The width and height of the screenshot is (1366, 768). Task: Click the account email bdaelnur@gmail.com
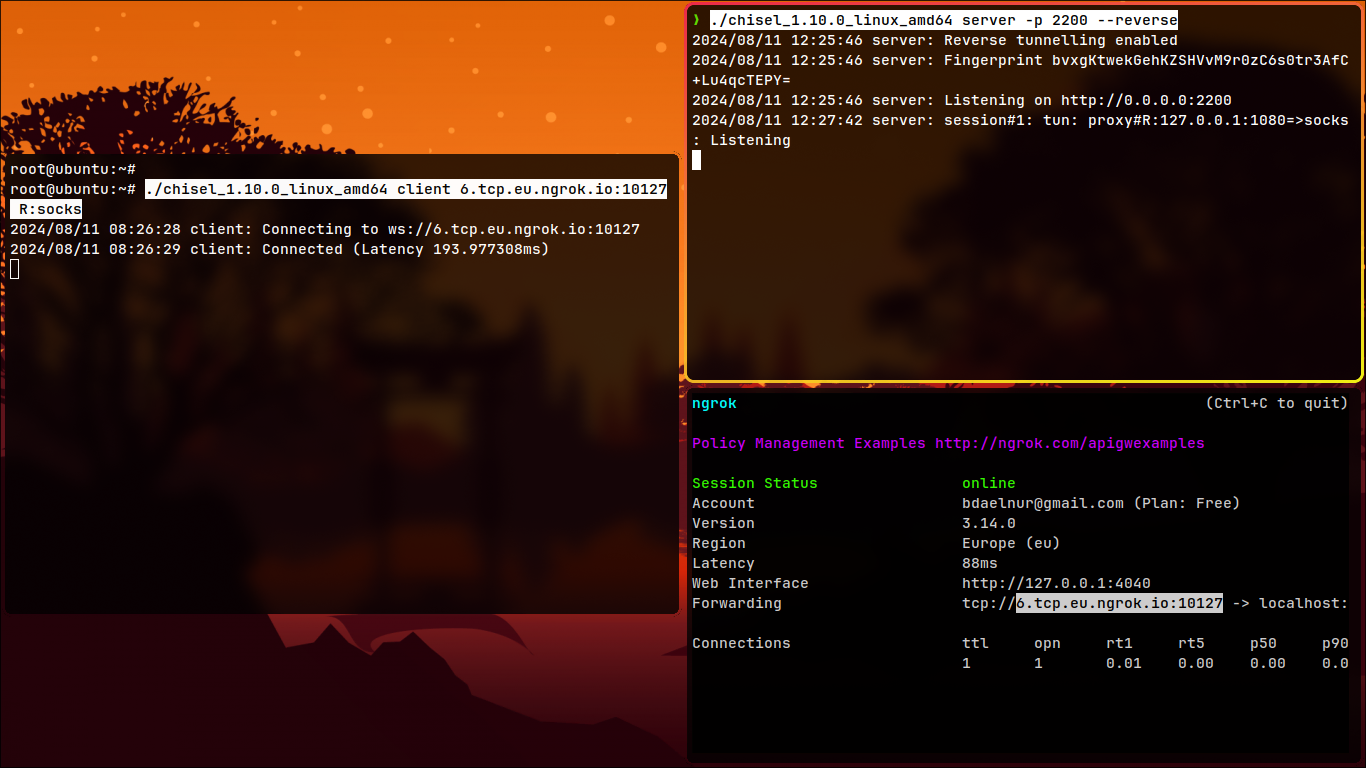coord(1042,503)
